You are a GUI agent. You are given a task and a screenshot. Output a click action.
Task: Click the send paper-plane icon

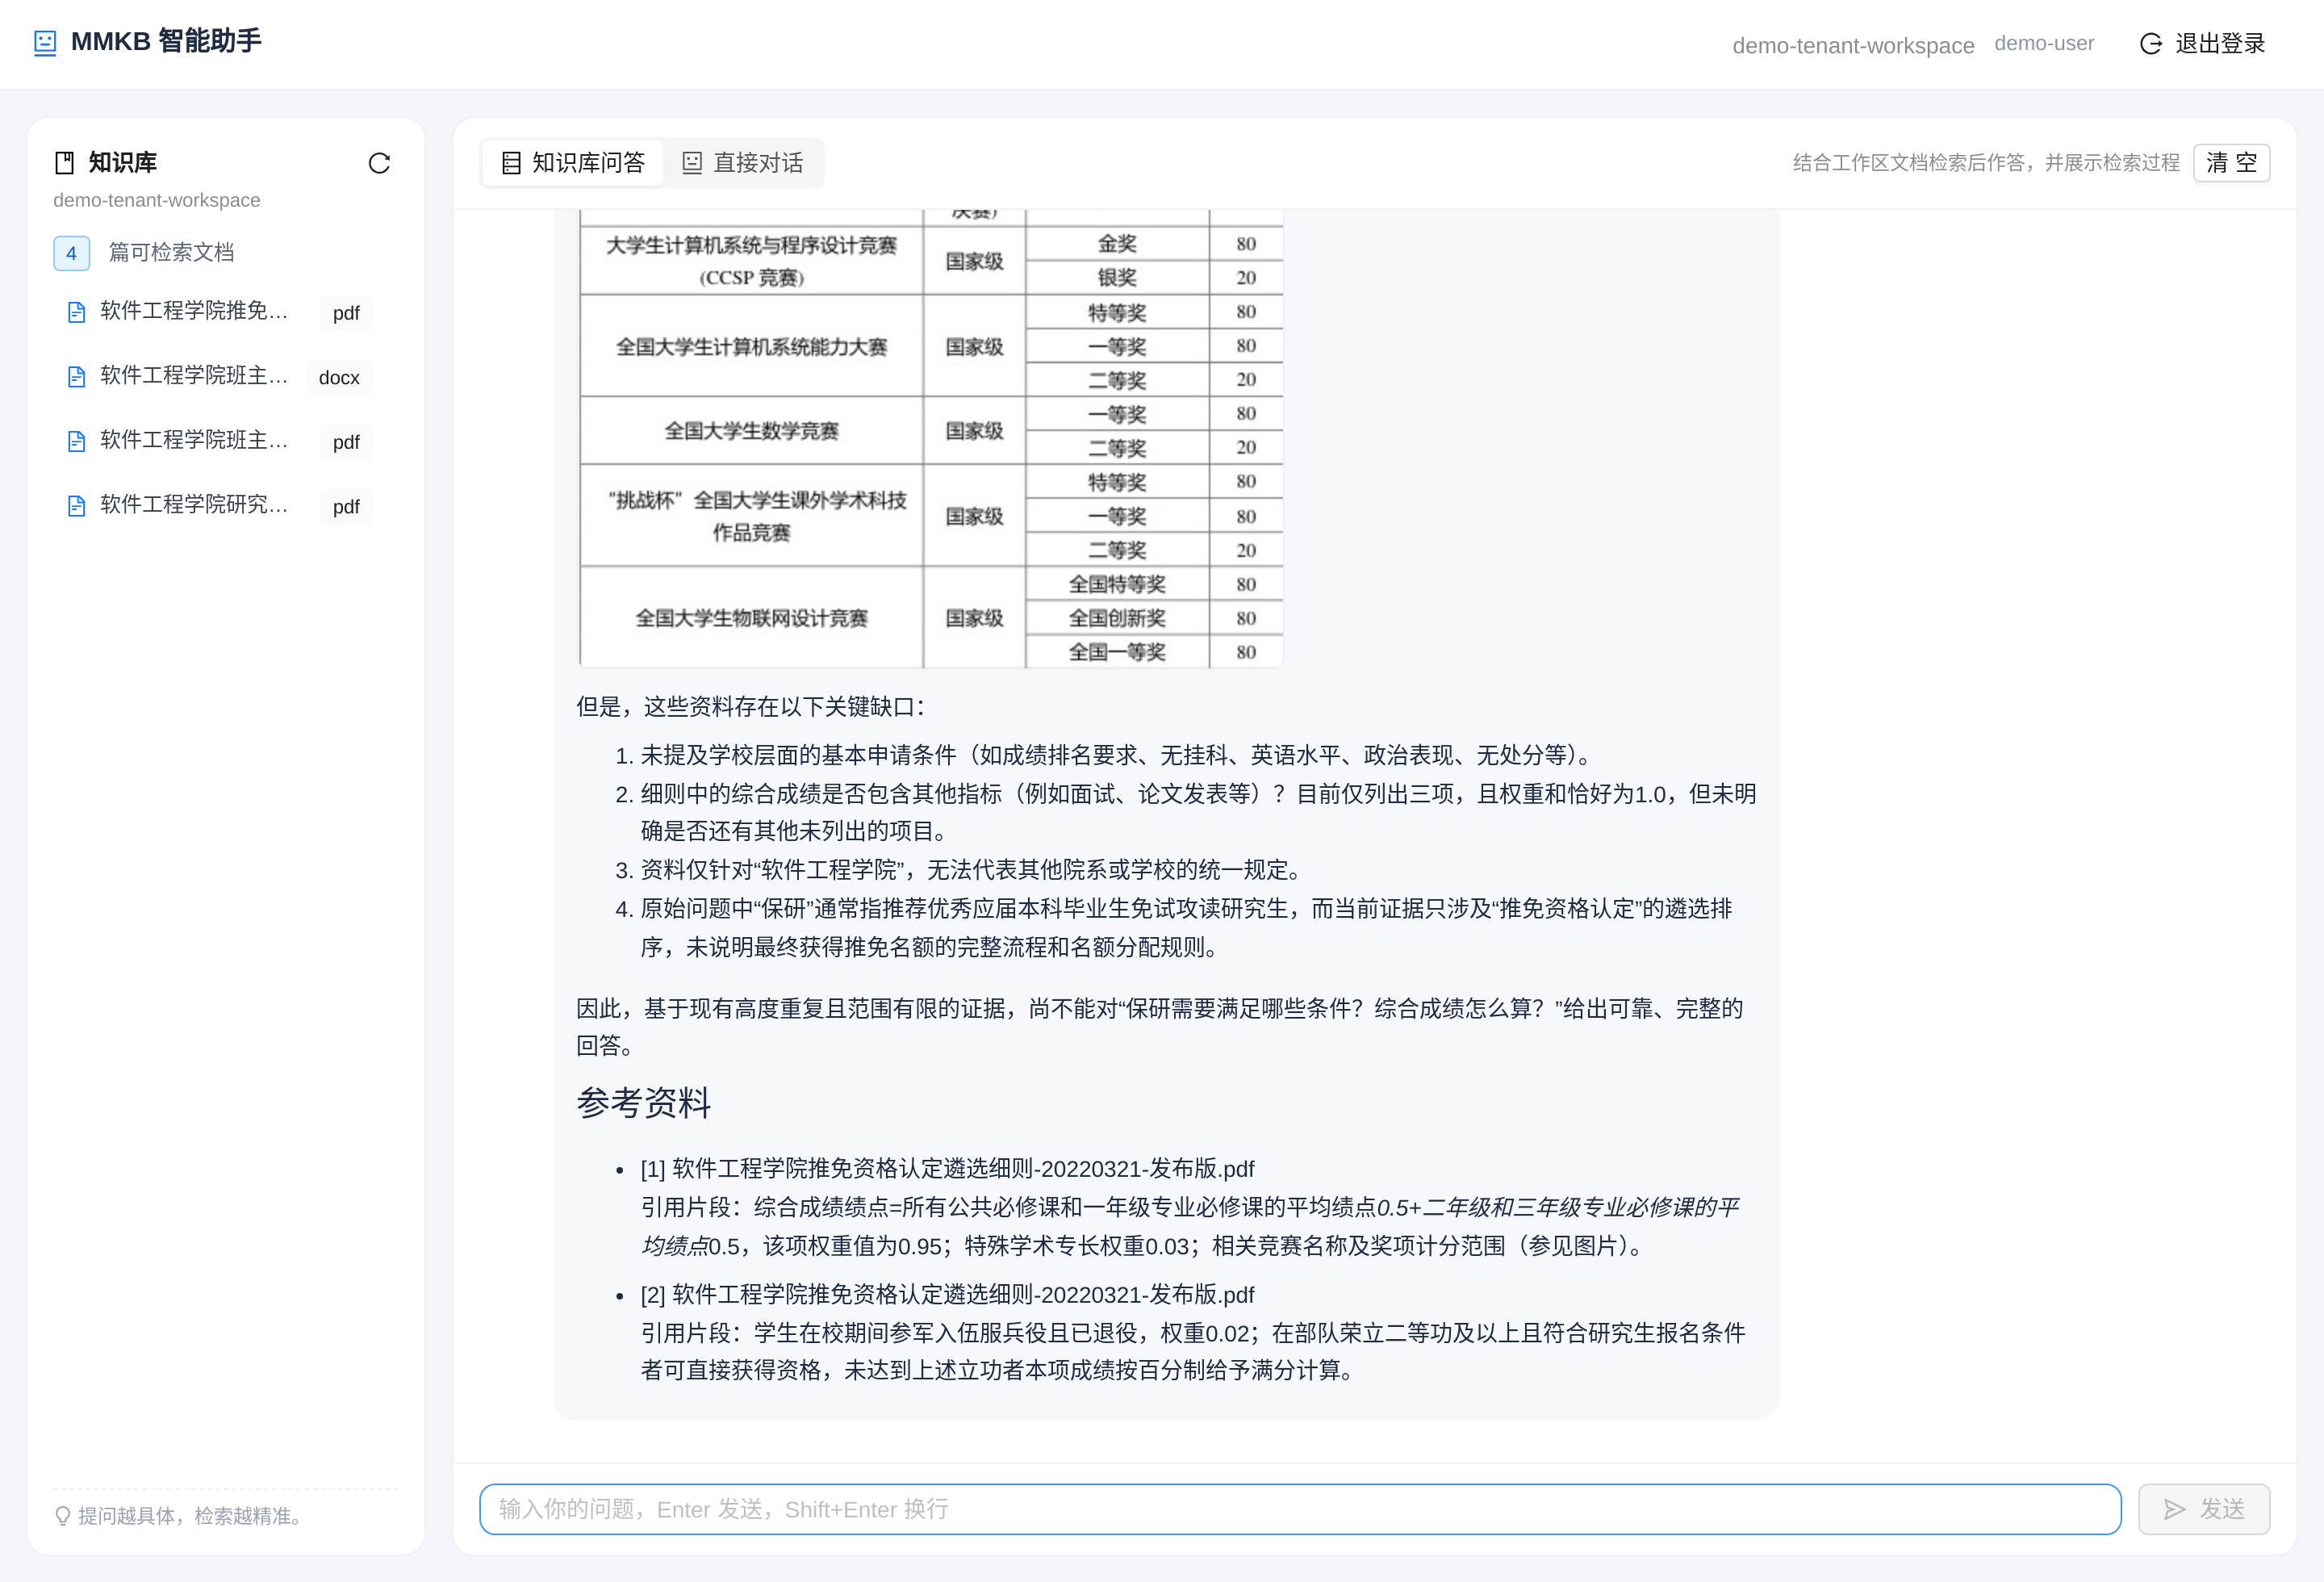coord(2175,1509)
